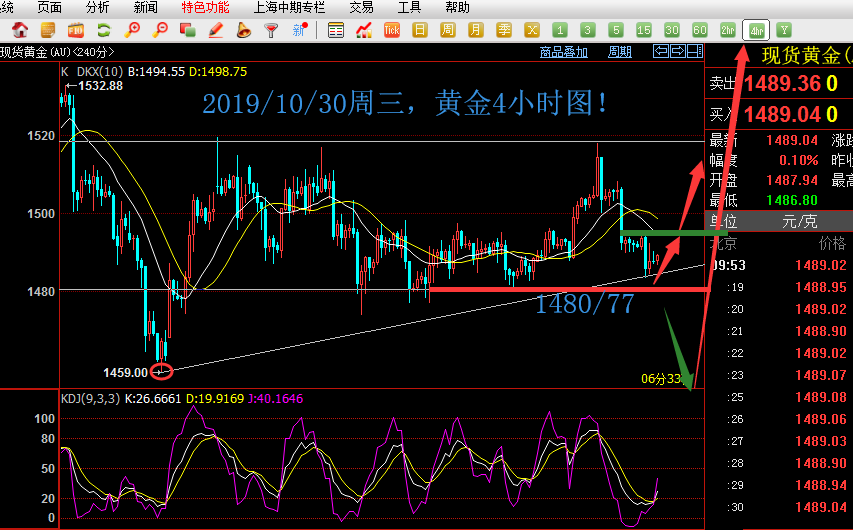
Task: Click the green Y period icon
Action: tap(784, 30)
